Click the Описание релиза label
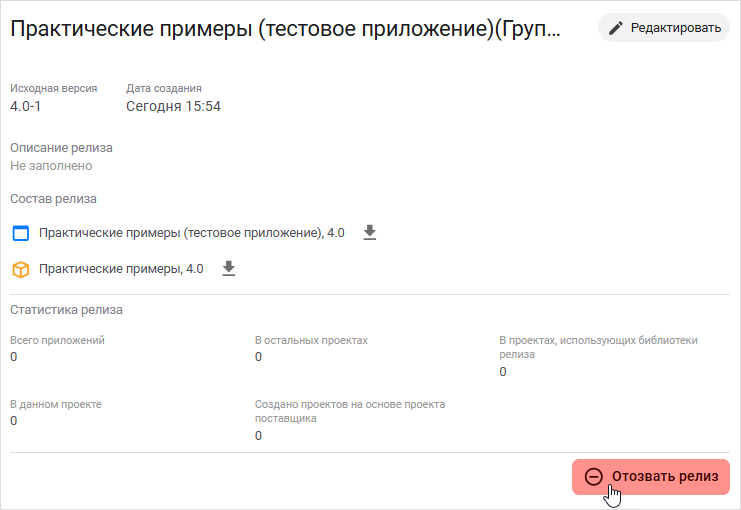The height and width of the screenshot is (510, 741). [x=61, y=148]
